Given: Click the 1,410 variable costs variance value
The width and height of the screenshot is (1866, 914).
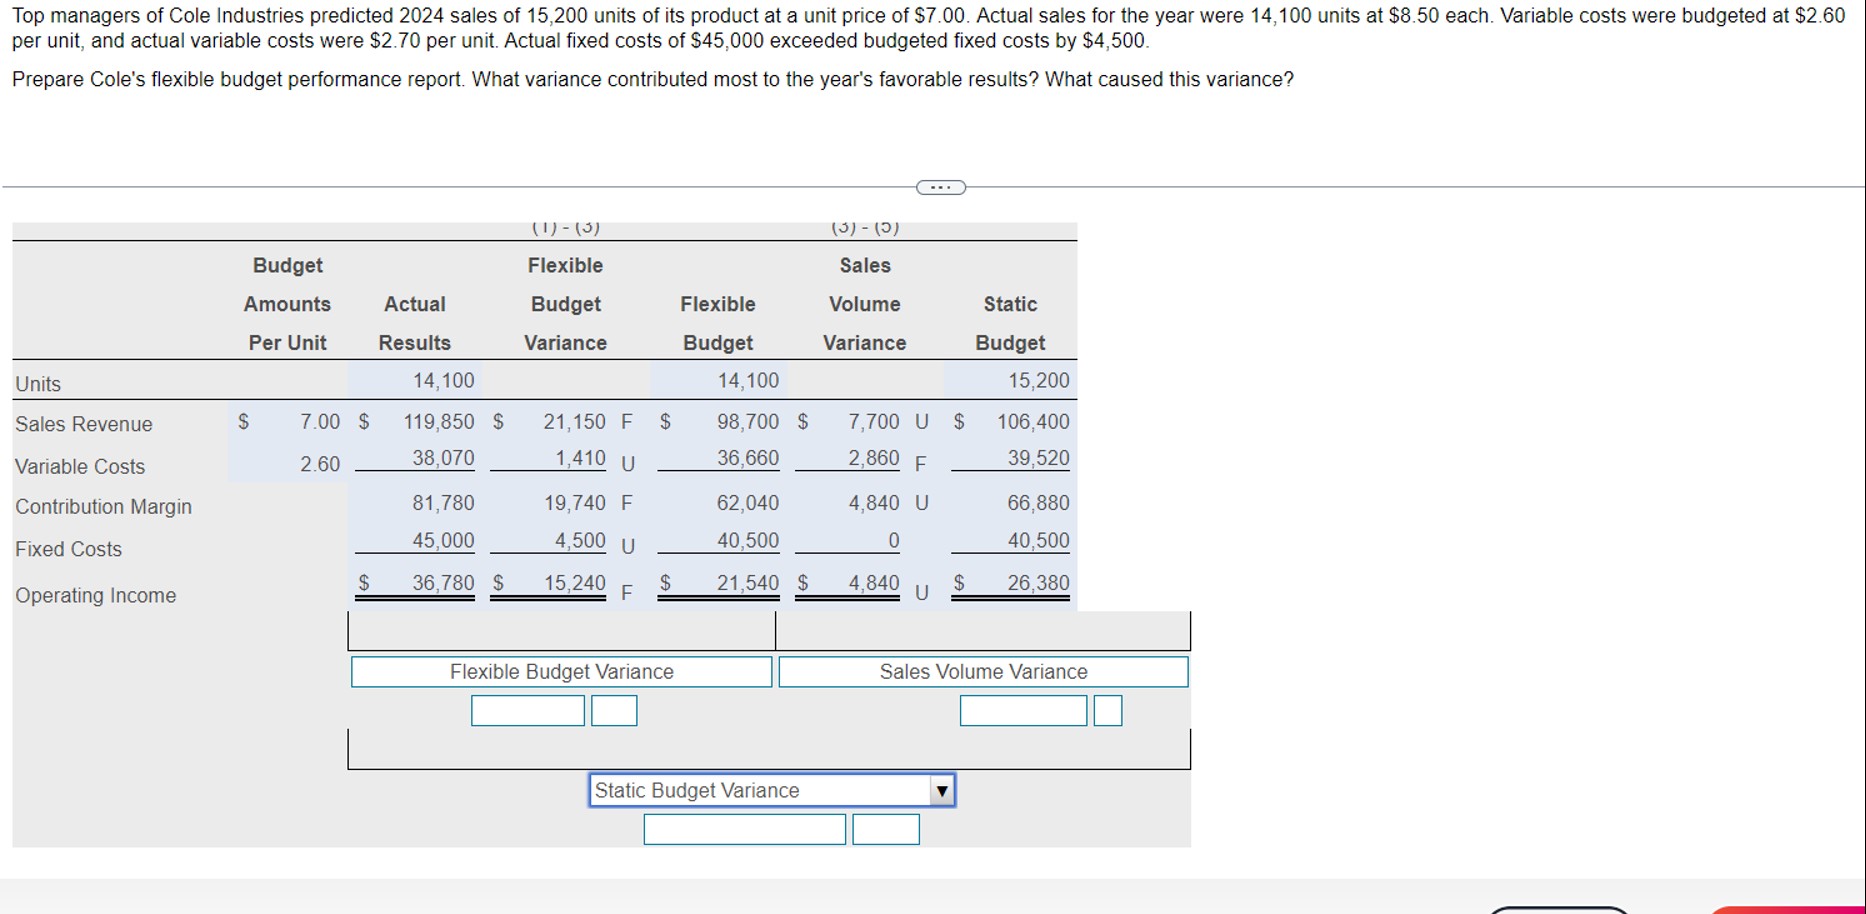Looking at the screenshot, I should click(581, 458).
